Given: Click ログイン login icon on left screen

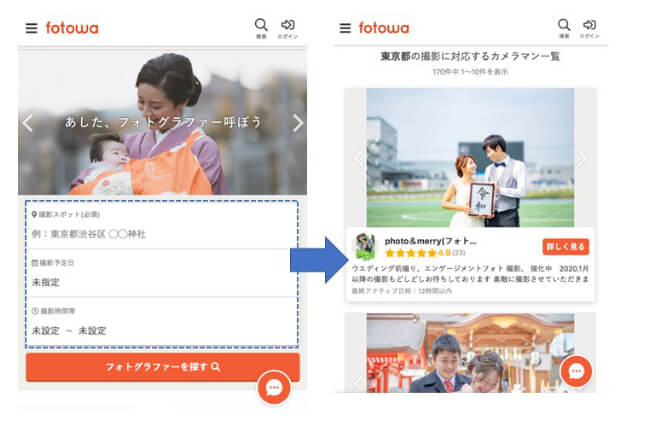Looking at the screenshot, I should click(288, 27).
